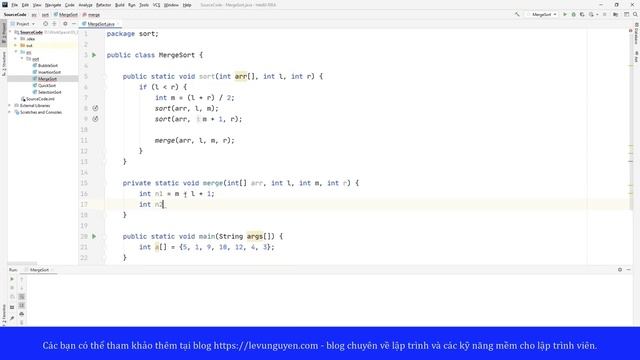Run MergeSort with the green play toolbar button
The height and width of the screenshot is (360, 640).
click(565, 14)
